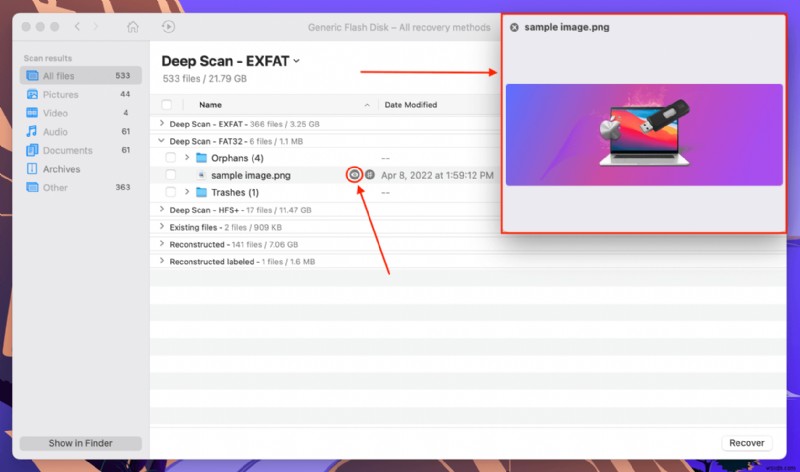
Task: Preview sample image.png with eye icon
Action: coord(354,175)
